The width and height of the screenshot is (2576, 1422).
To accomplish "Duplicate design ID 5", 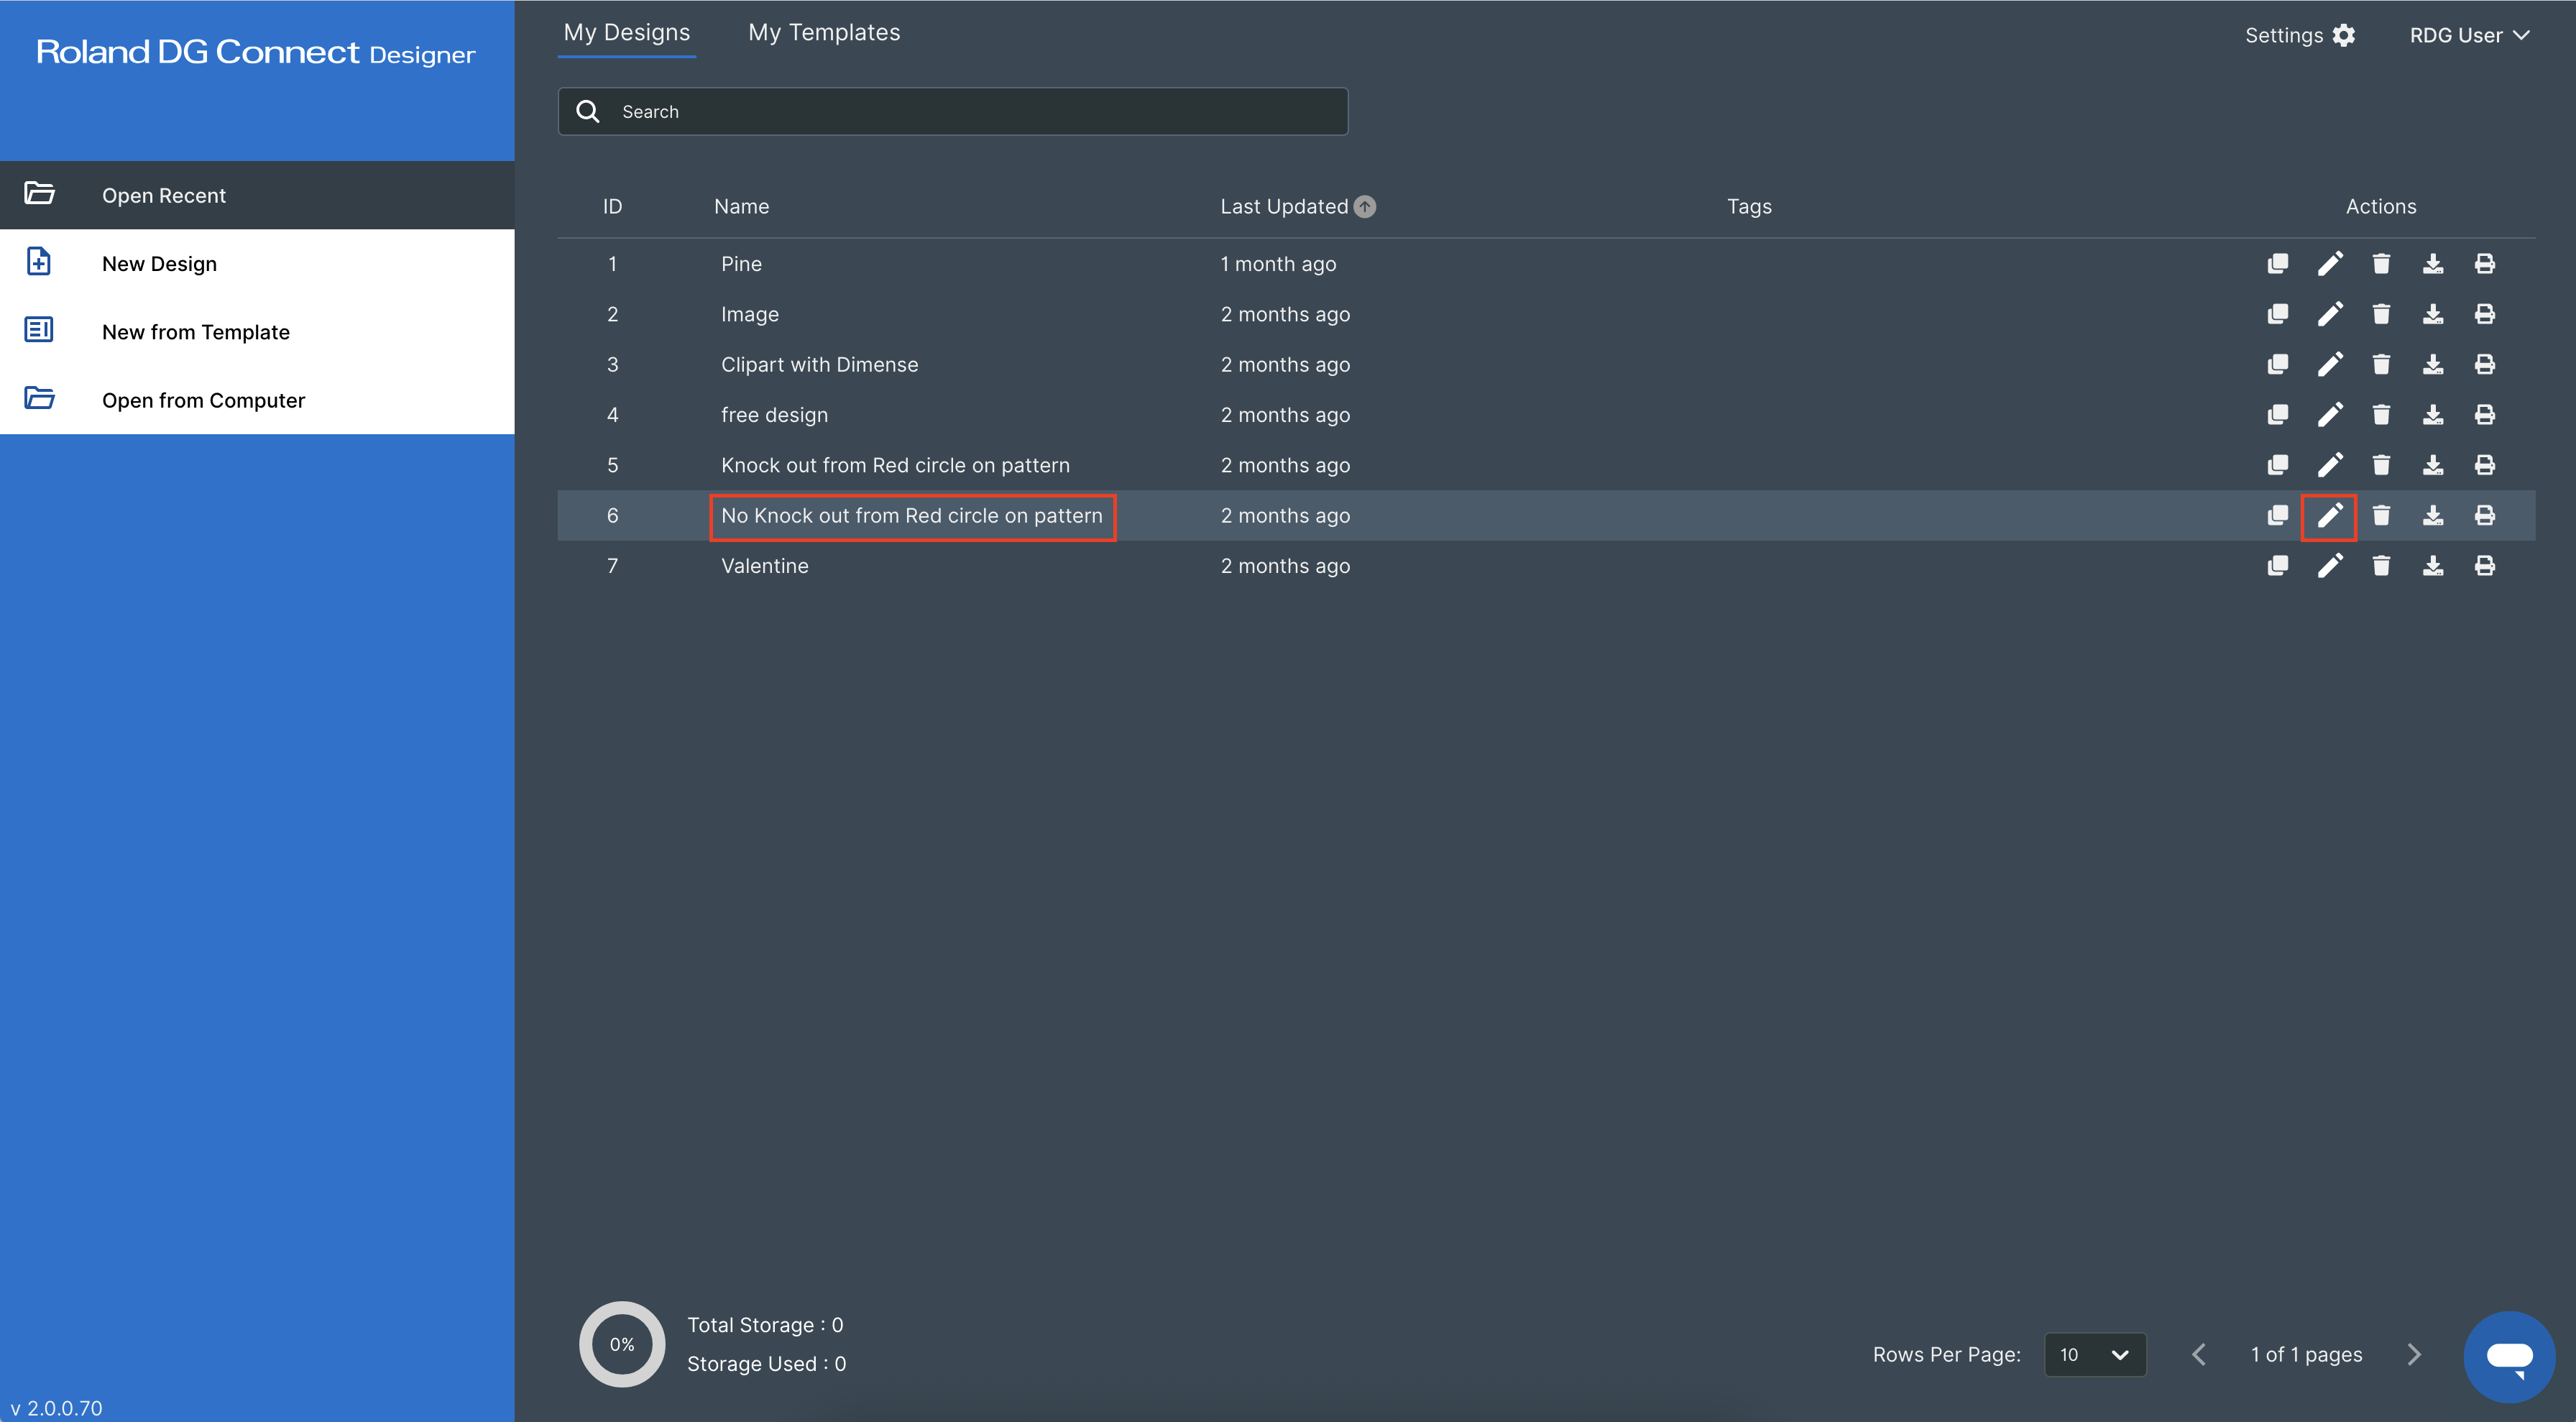I will (2277, 465).
